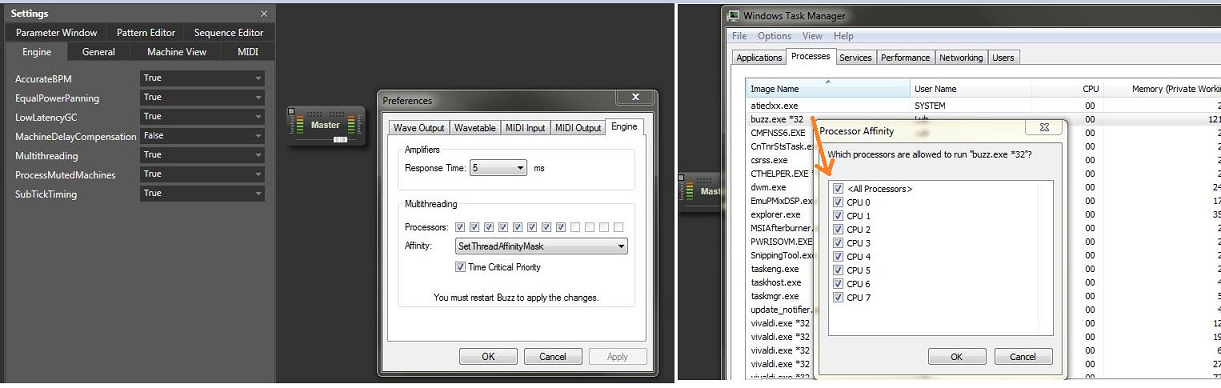Click Cancel in Processor Affinity dialog

point(1023,357)
